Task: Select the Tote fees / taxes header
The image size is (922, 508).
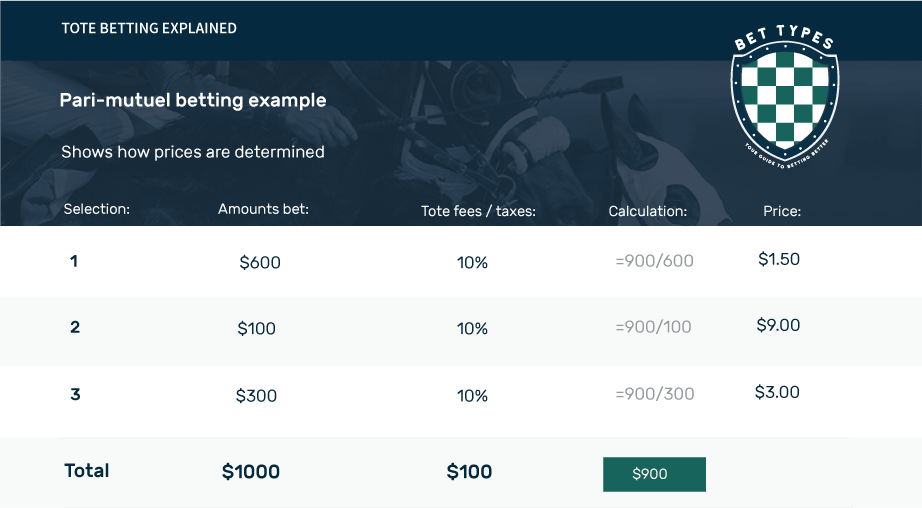Action: point(478,211)
